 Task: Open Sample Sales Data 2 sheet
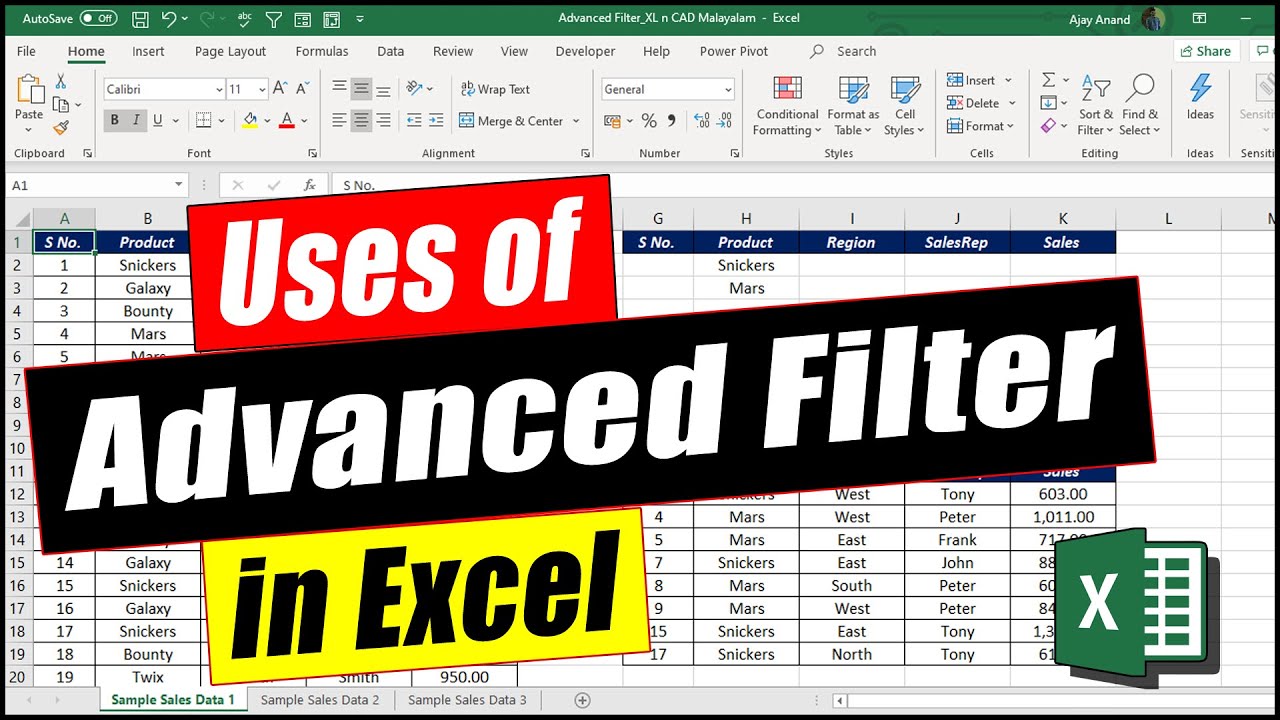click(320, 700)
